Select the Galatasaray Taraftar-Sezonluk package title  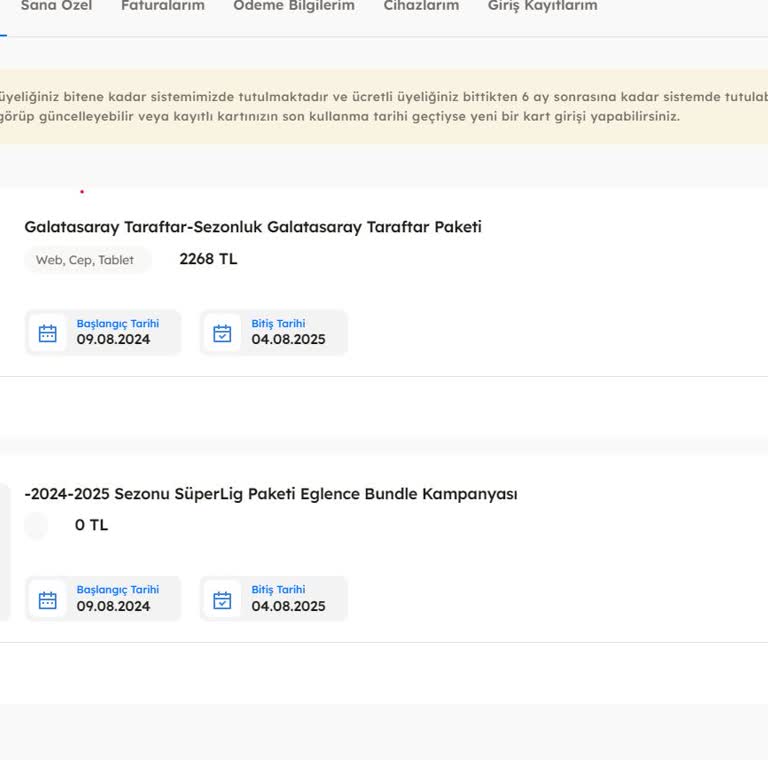coord(253,227)
